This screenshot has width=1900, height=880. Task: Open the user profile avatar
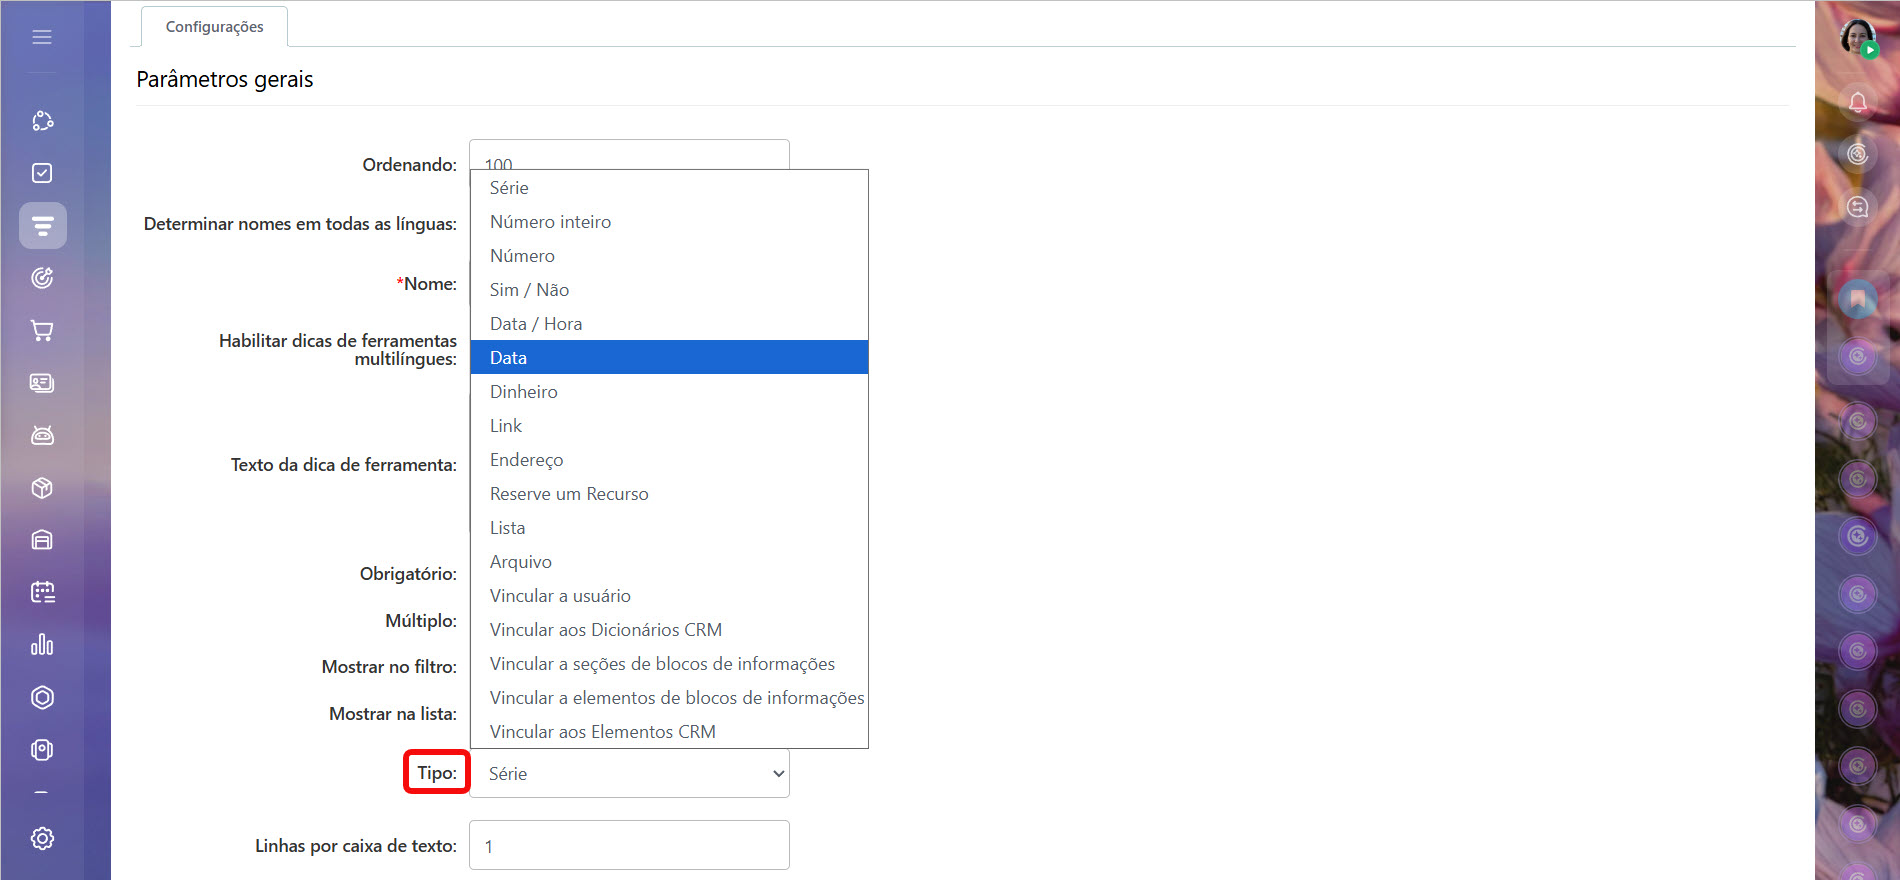pyautogui.click(x=1857, y=38)
